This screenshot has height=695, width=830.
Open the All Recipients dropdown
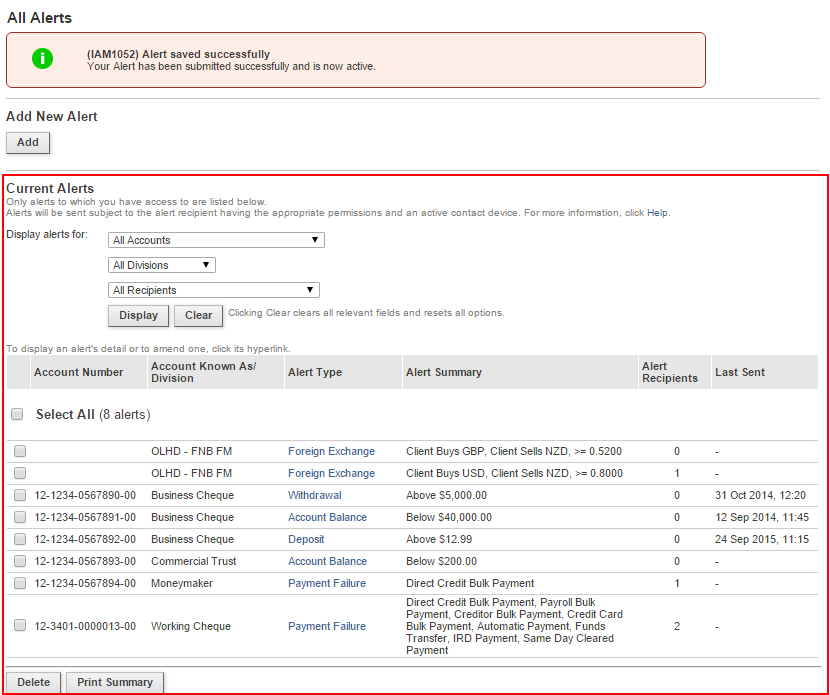[x=214, y=290]
